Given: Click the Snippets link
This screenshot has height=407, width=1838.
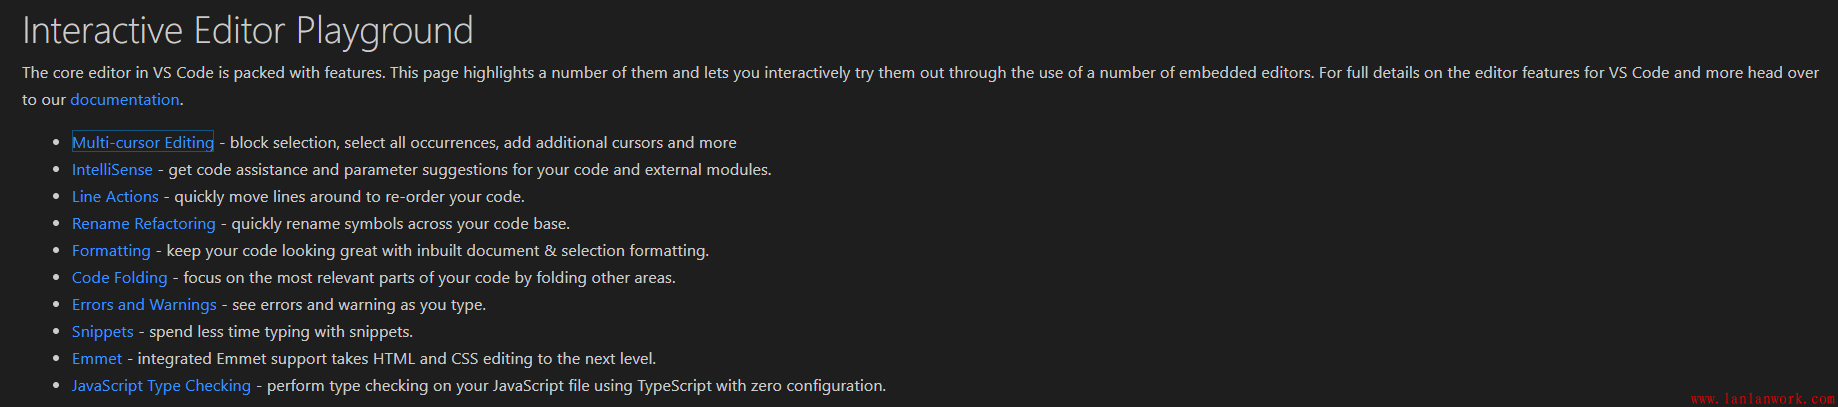Looking at the screenshot, I should (x=102, y=332).
